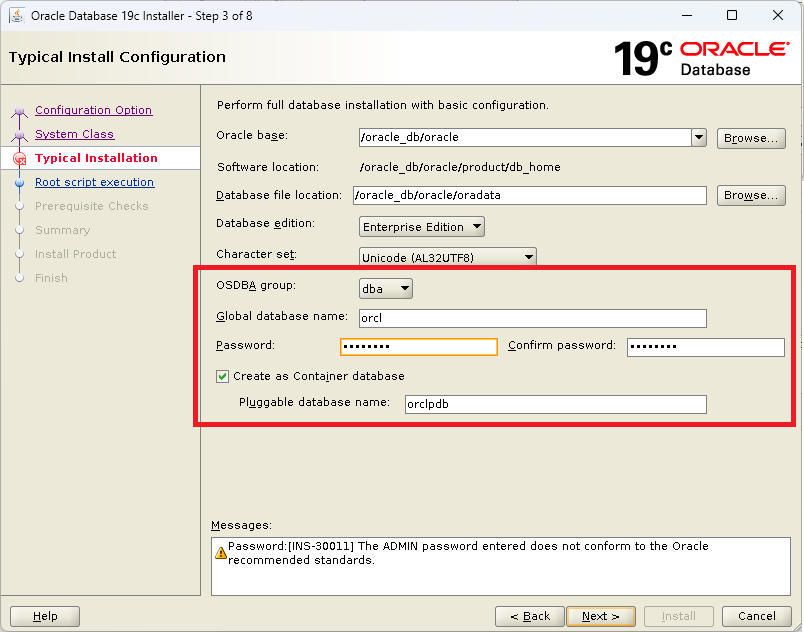Click the Password field

coord(418,347)
